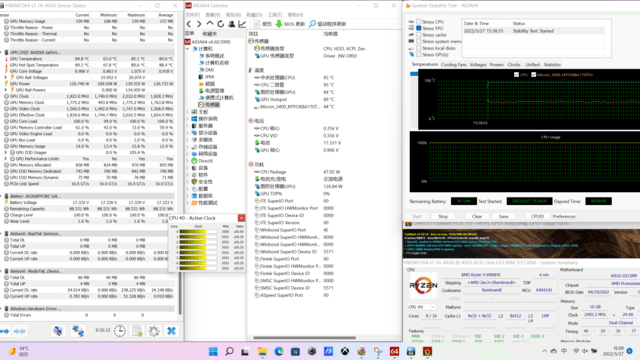640x360 pixels.
Task: Click the green BIOS update arrow
Action: [x=279, y=24]
